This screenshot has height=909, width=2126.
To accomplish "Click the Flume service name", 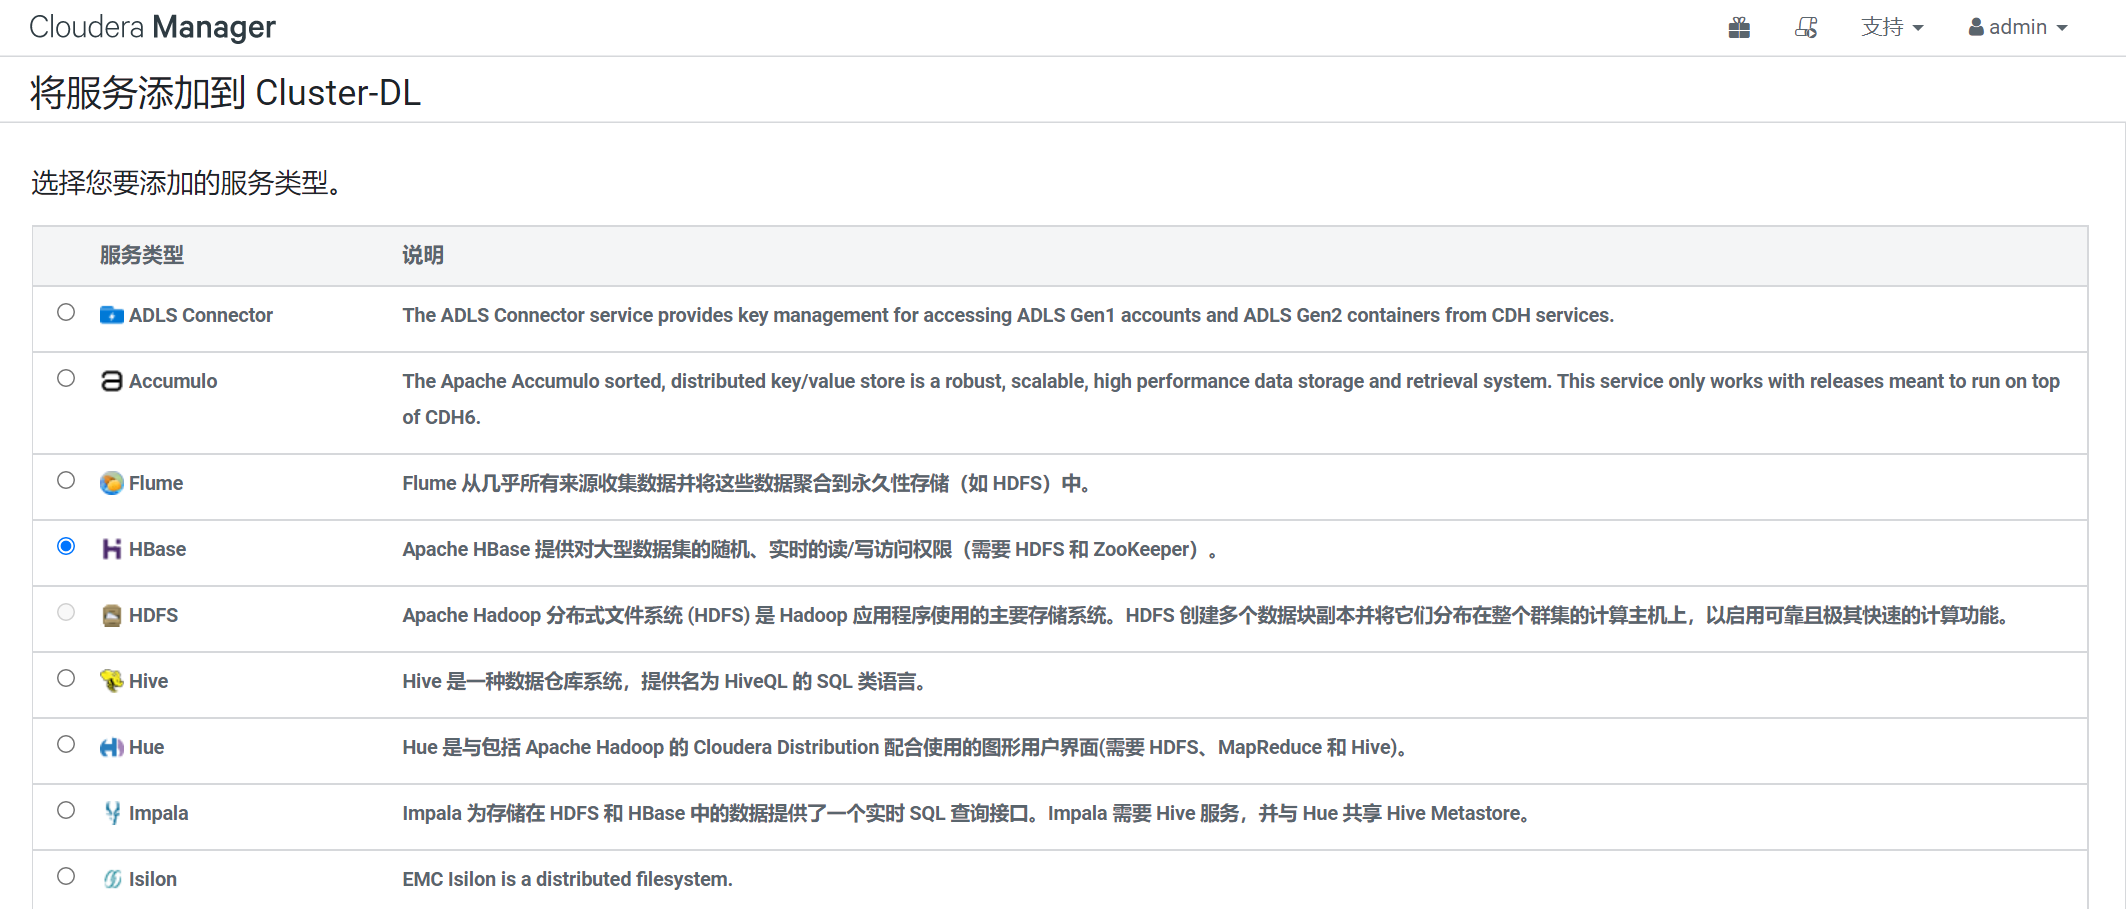I will click(156, 484).
